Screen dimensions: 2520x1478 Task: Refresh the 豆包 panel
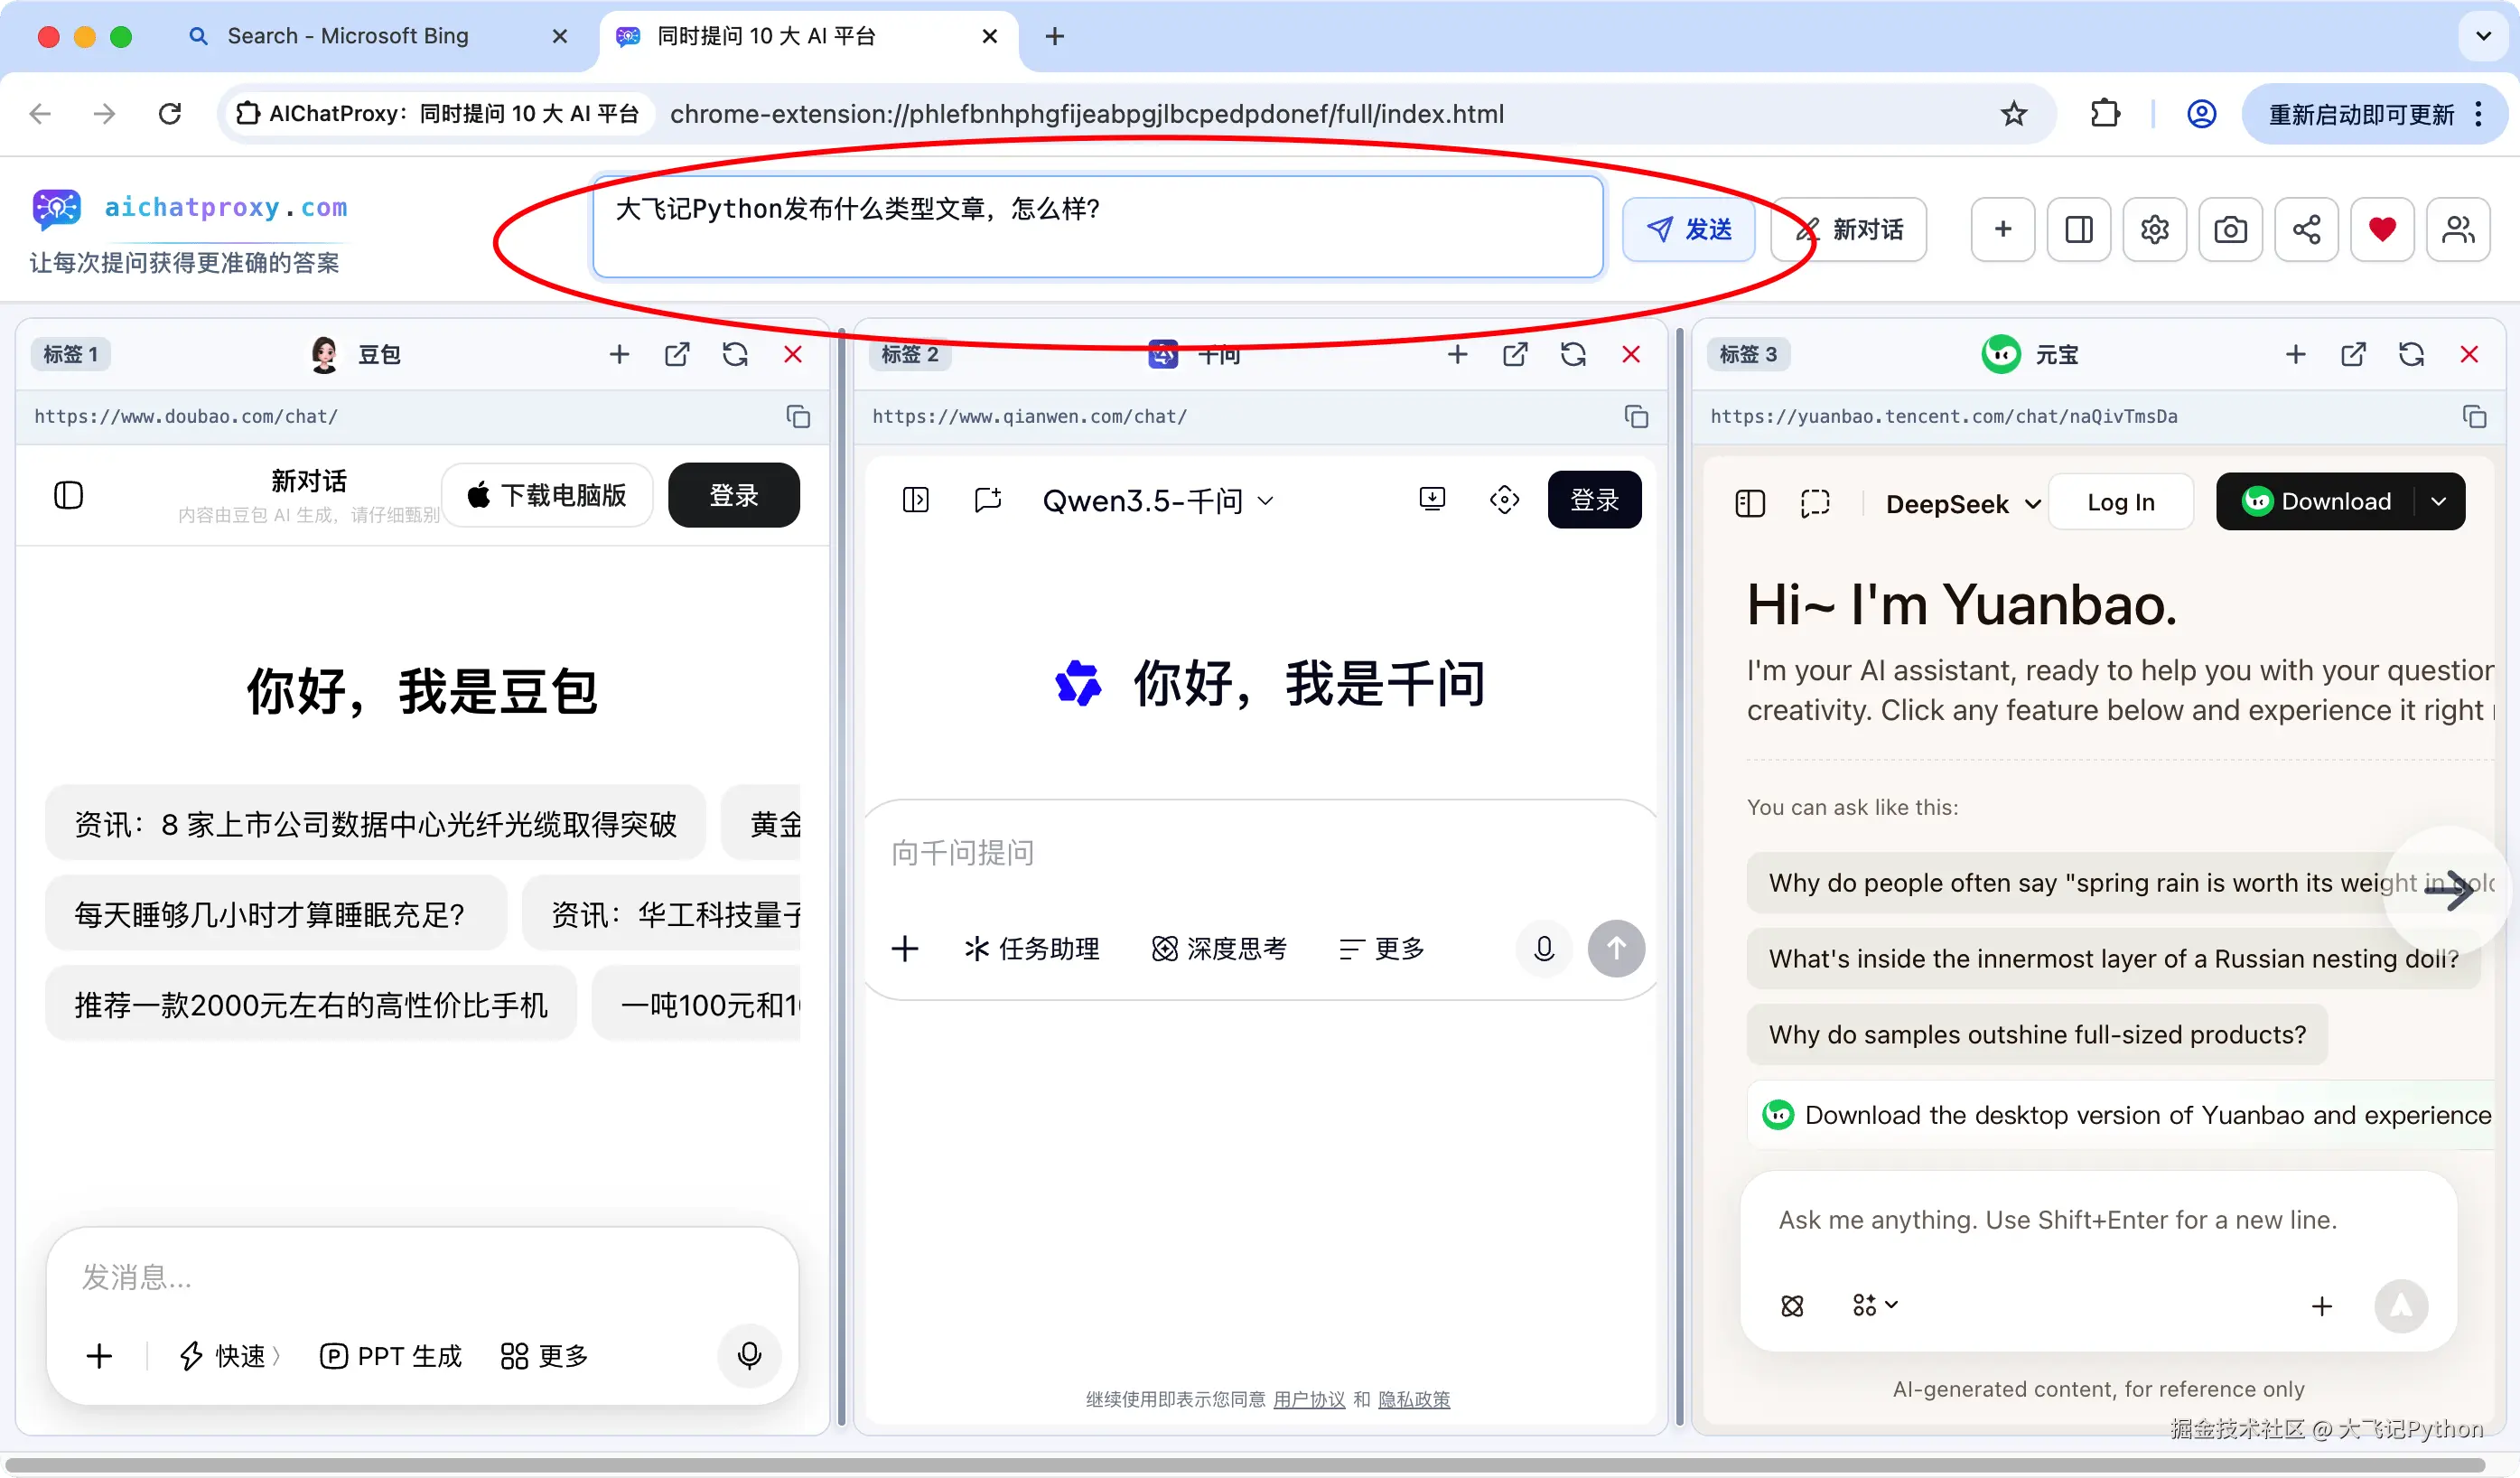click(x=735, y=354)
